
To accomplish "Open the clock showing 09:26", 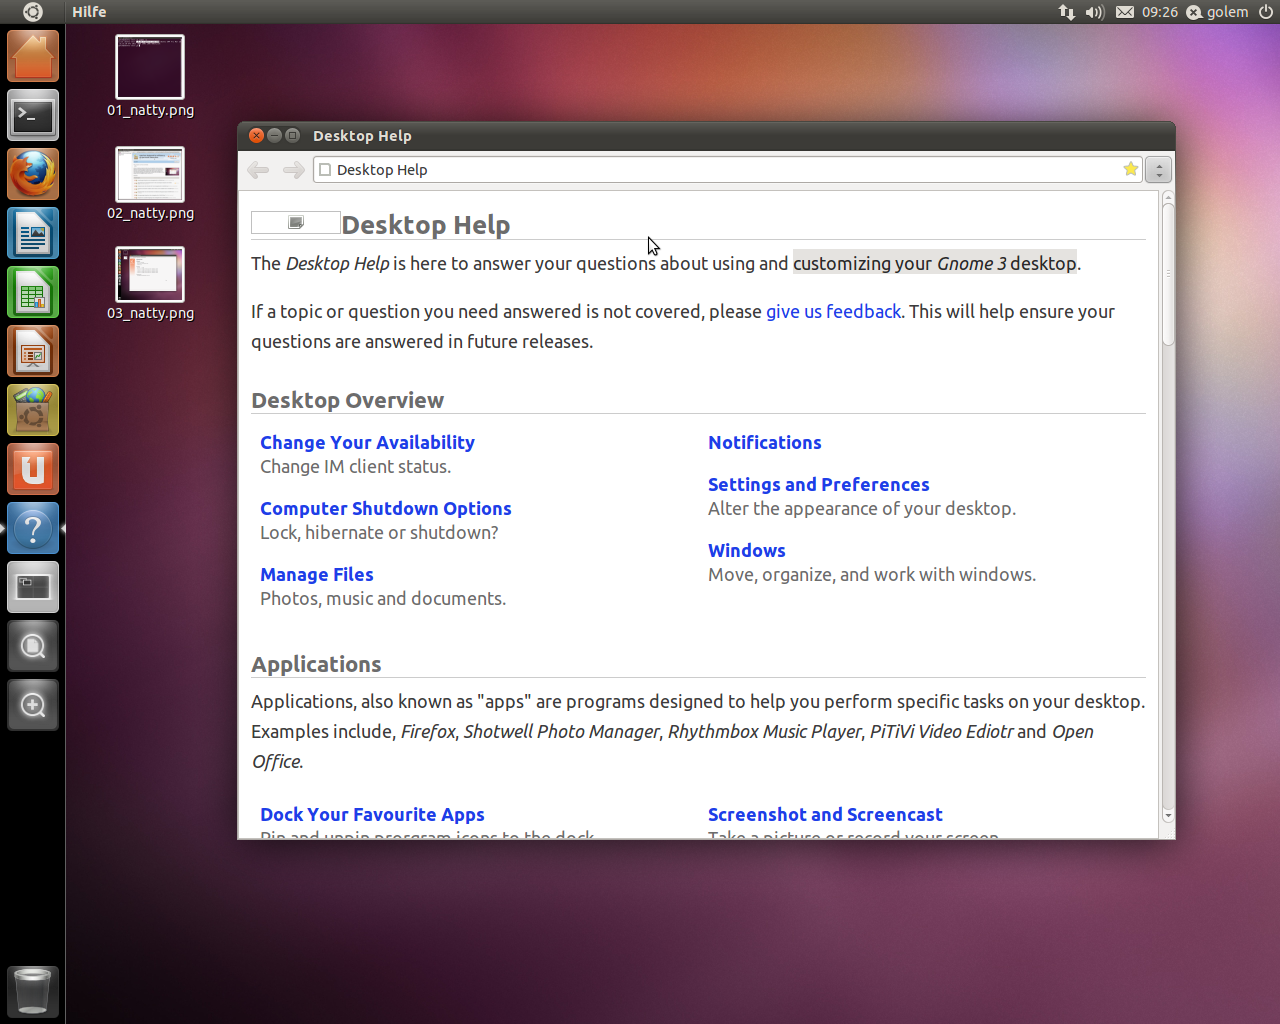I will click(1158, 12).
